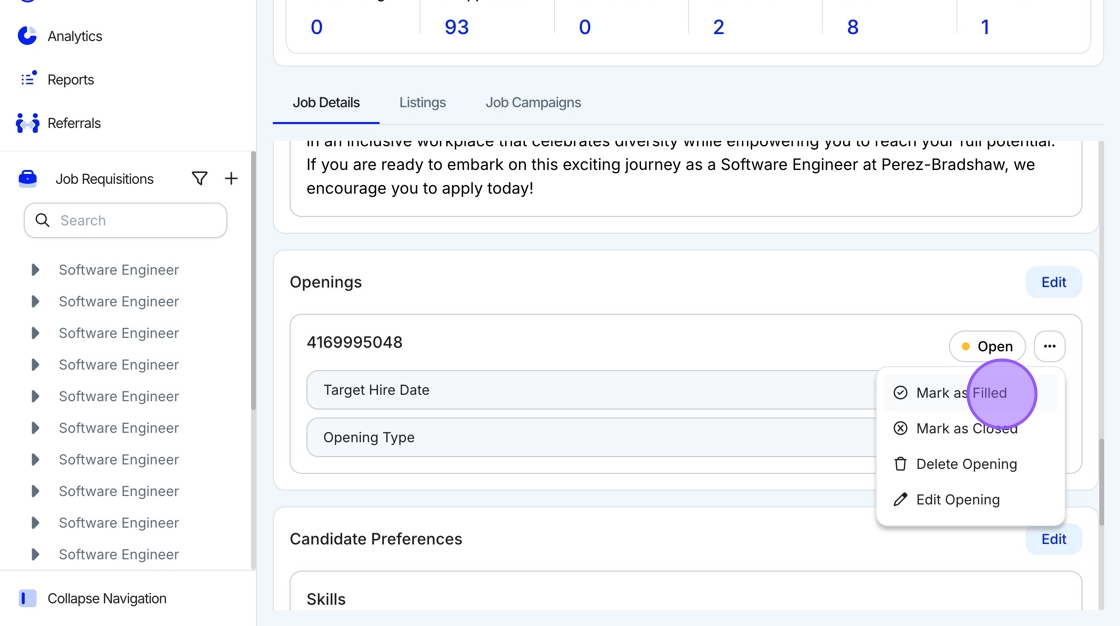
Task: Expand the fifth Software Engineer tree item
Action: coord(35,396)
